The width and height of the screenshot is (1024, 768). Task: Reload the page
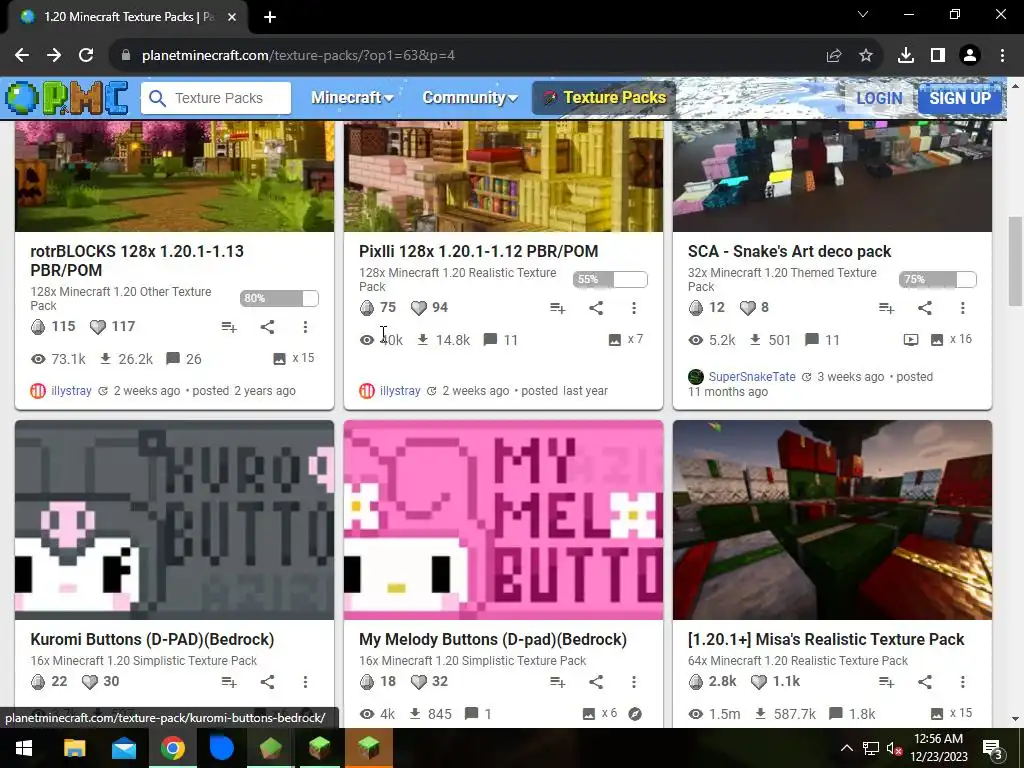pos(86,56)
